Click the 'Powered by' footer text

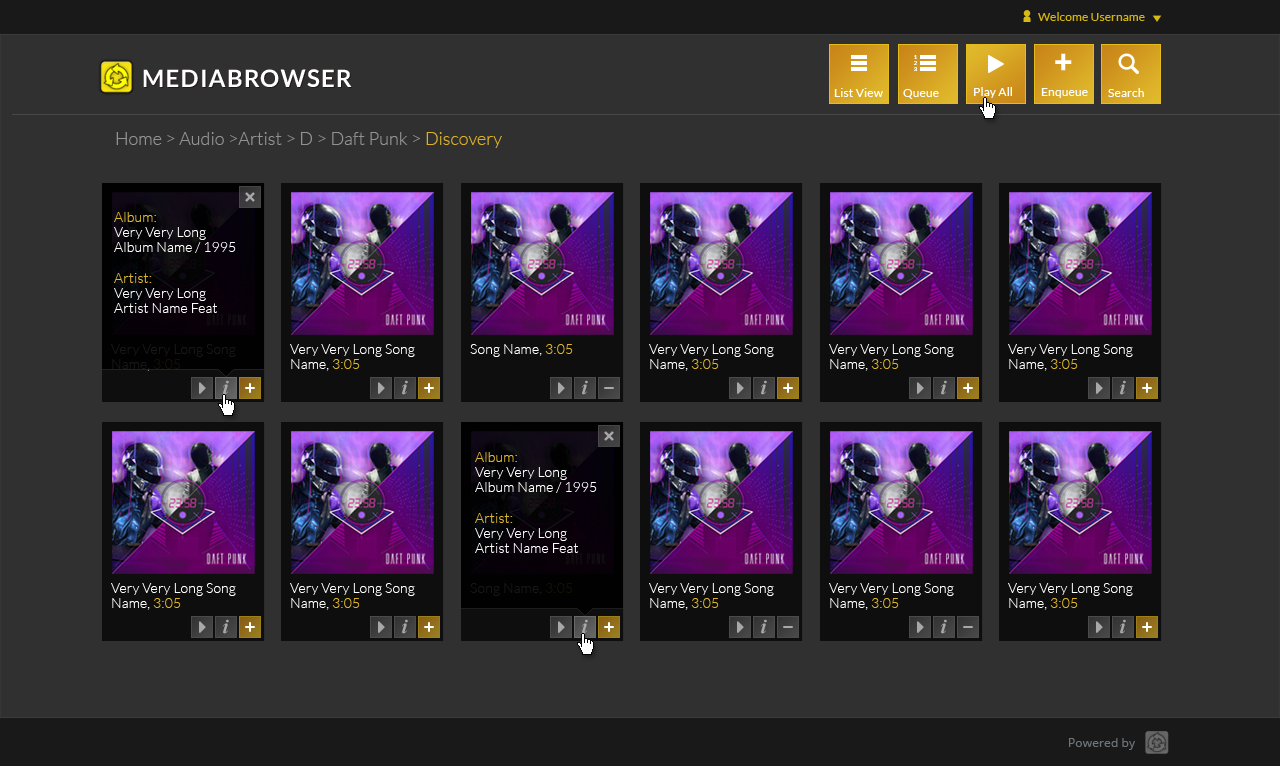coord(1101,743)
